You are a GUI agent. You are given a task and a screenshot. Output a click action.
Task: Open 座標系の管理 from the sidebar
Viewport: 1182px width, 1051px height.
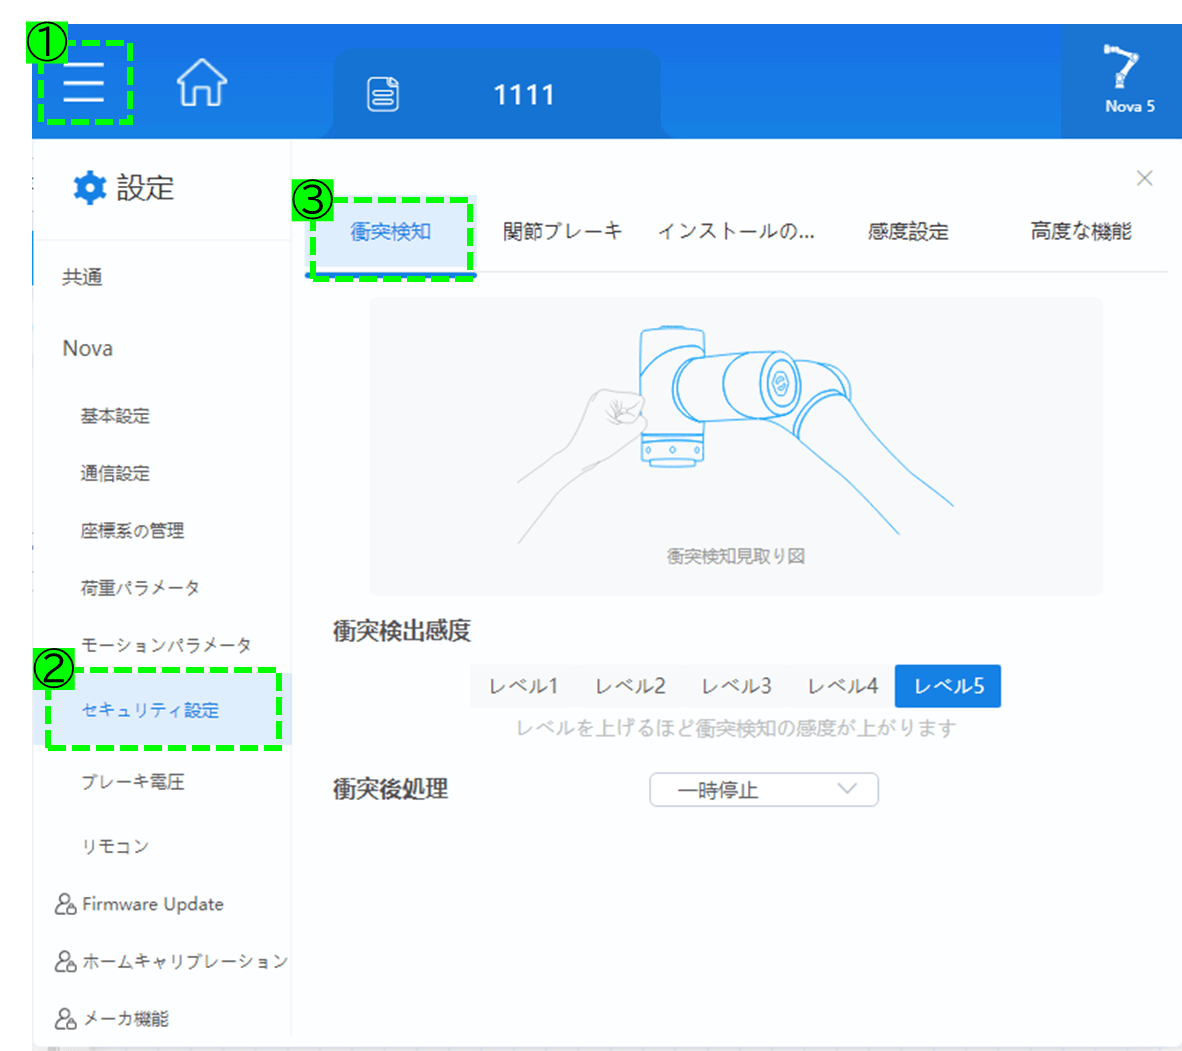pos(133,531)
